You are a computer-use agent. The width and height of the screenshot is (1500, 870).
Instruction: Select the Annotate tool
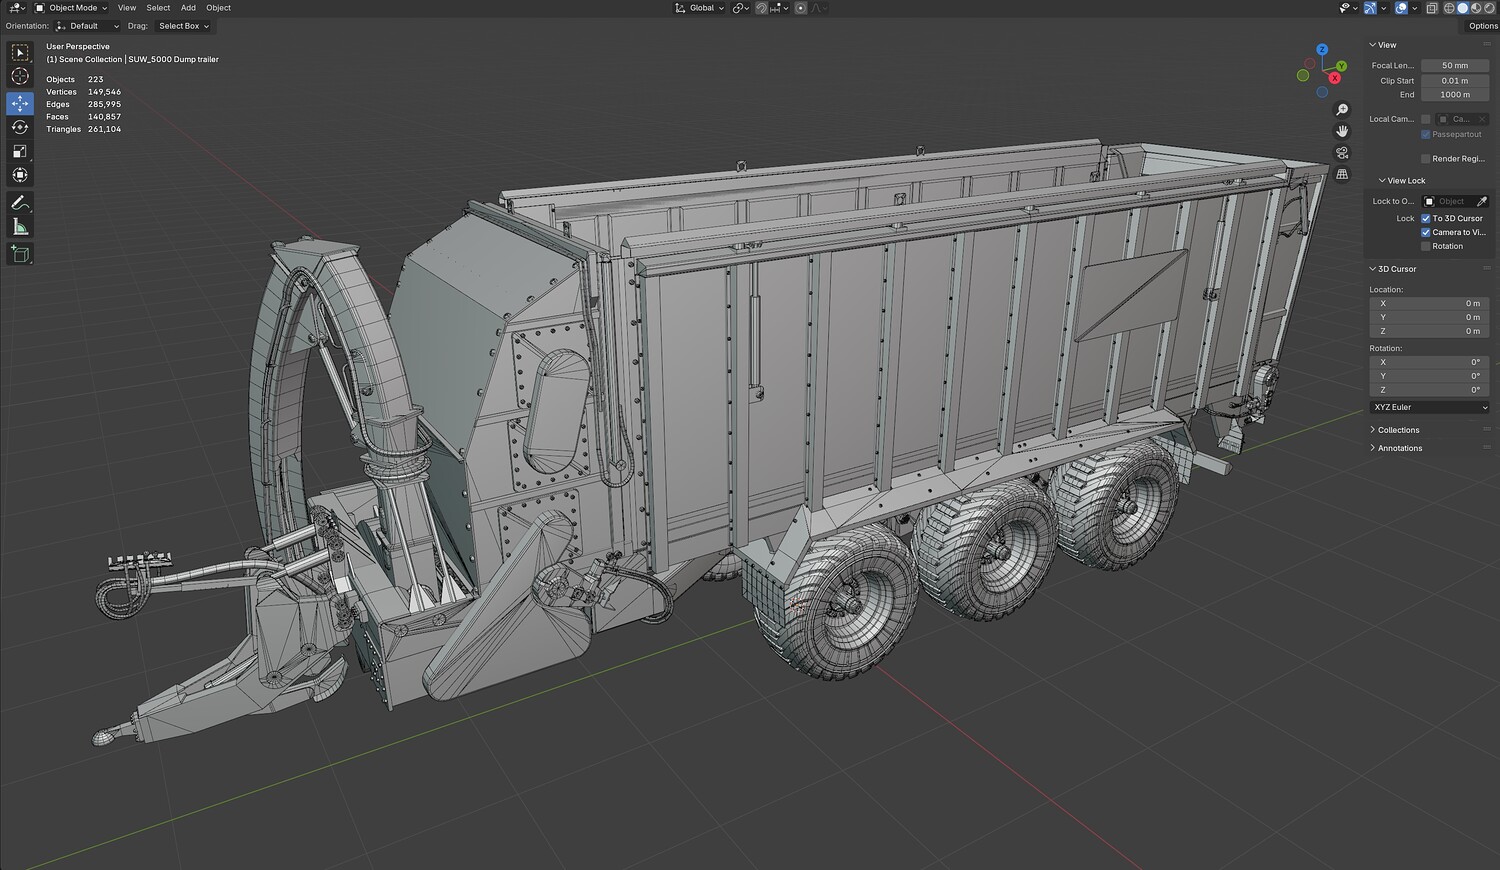(20, 203)
